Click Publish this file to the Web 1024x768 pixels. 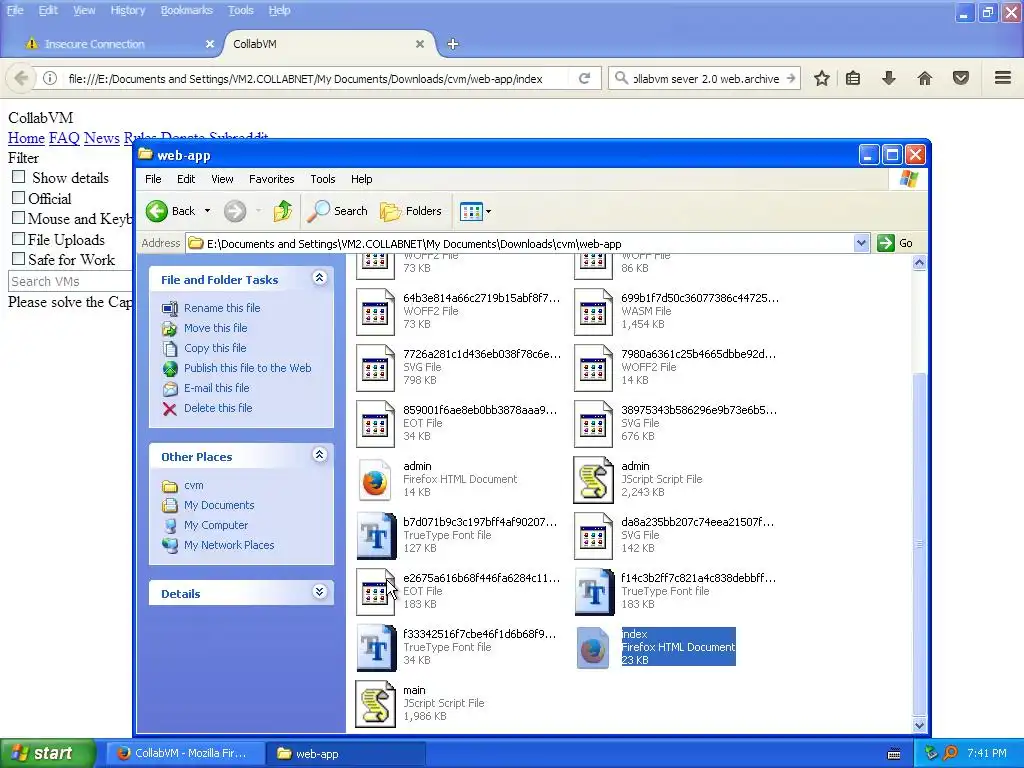click(248, 368)
